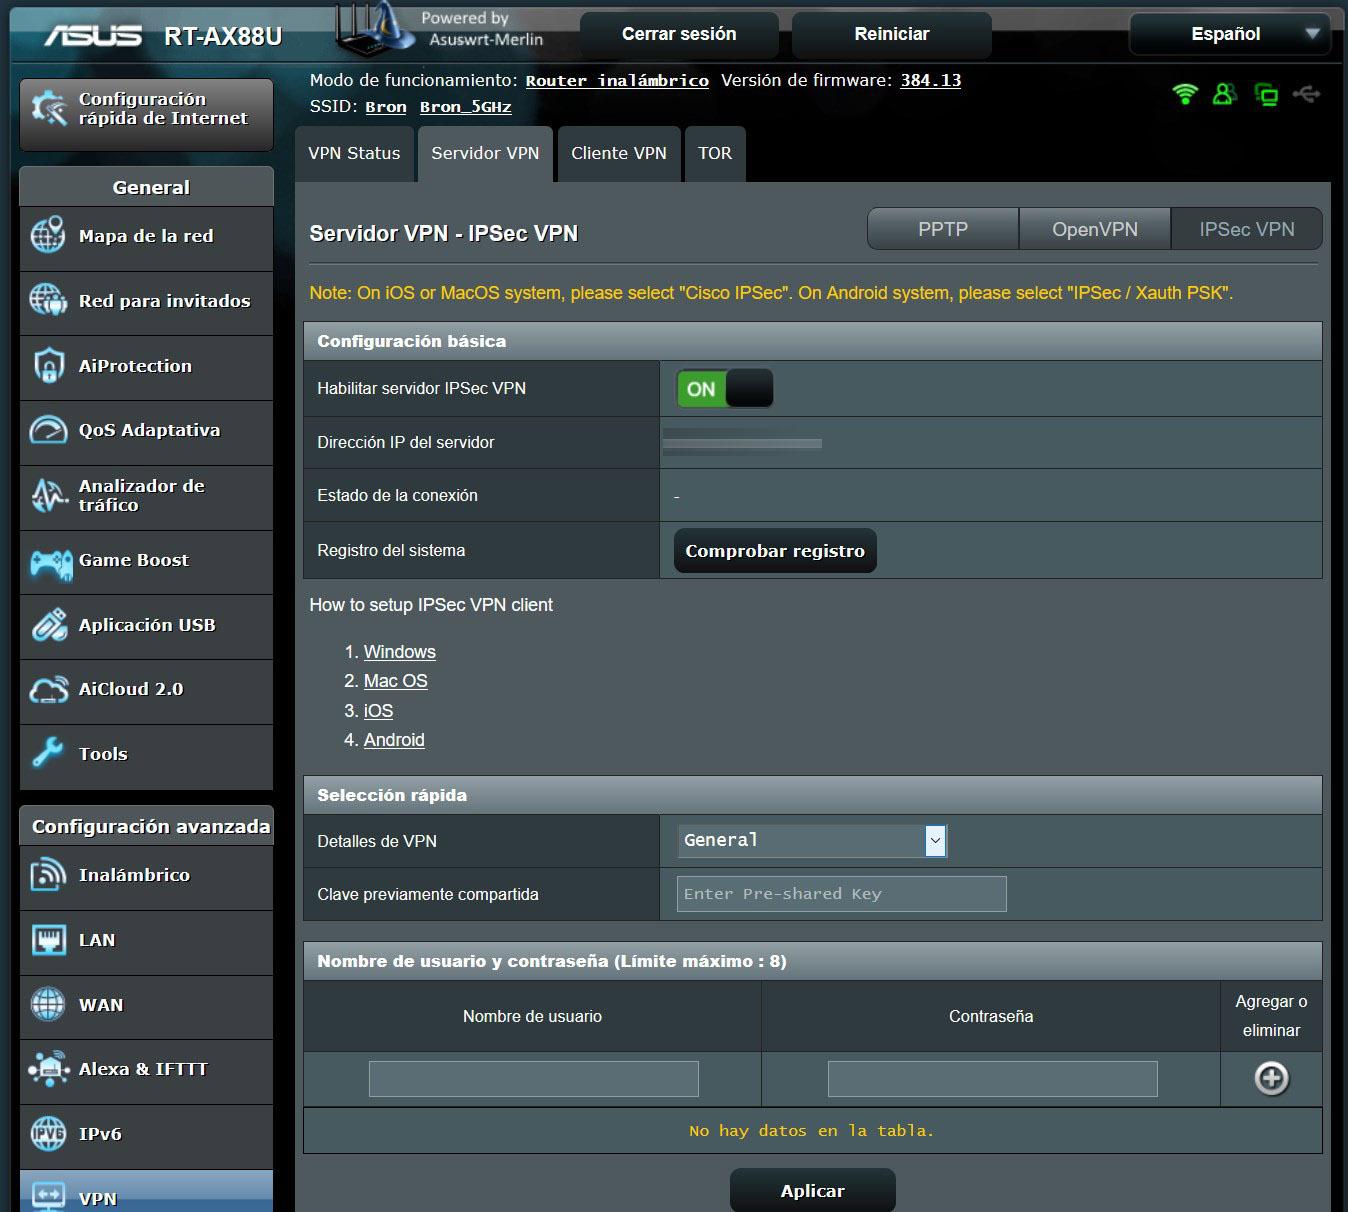Click the Router inalámbrico mode link
The image size is (1348, 1212).
click(617, 81)
